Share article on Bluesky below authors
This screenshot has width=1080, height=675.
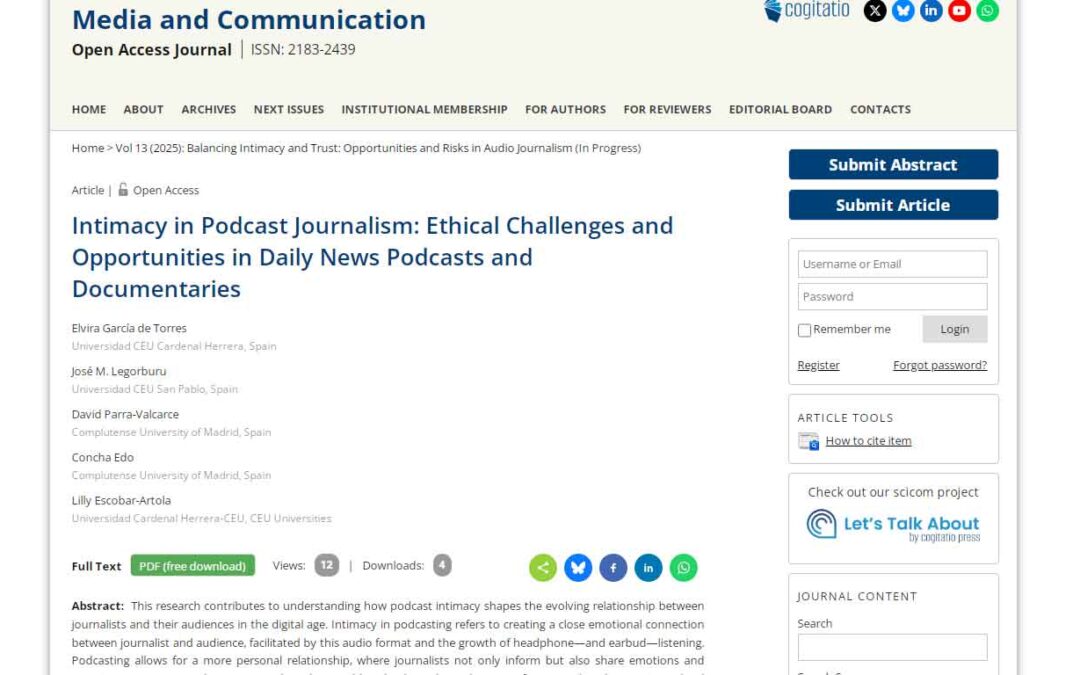(578, 568)
